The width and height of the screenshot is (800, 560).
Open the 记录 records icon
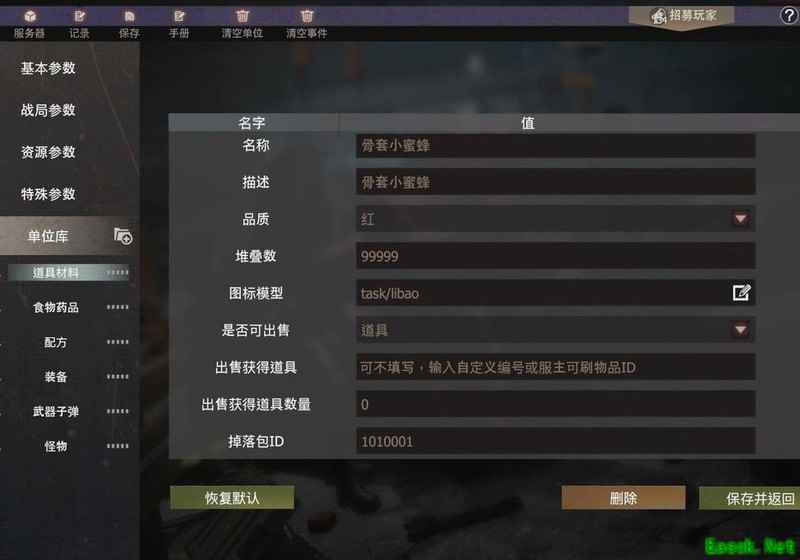coord(80,16)
